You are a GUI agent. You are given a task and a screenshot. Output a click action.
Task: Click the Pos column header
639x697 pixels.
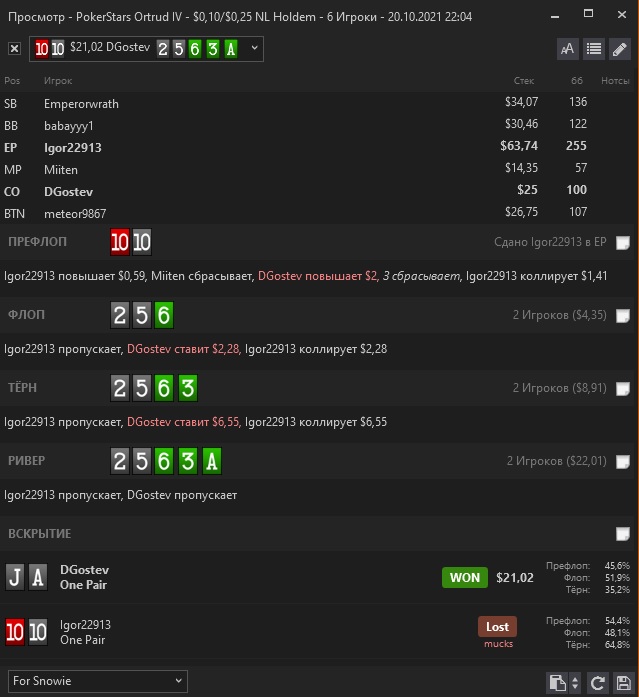click(x=12, y=81)
